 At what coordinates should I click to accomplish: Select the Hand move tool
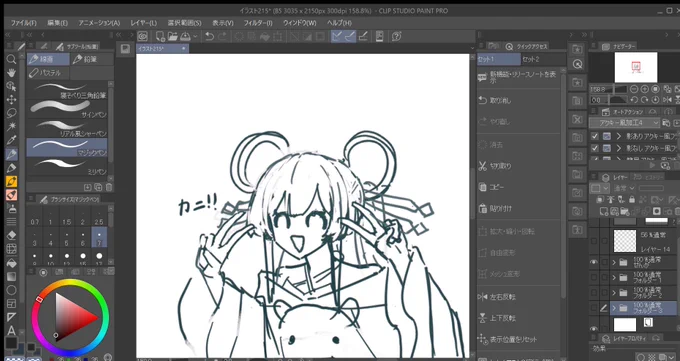pyautogui.click(x=11, y=73)
